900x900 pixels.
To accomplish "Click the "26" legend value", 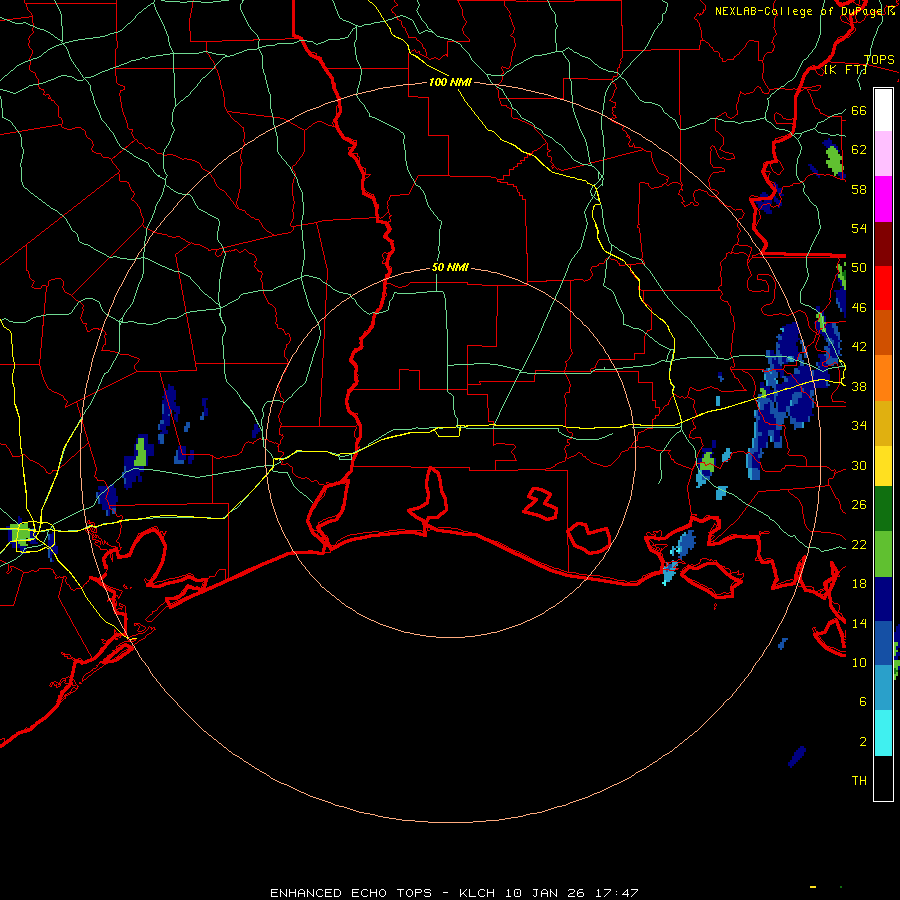I will [x=859, y=505].
